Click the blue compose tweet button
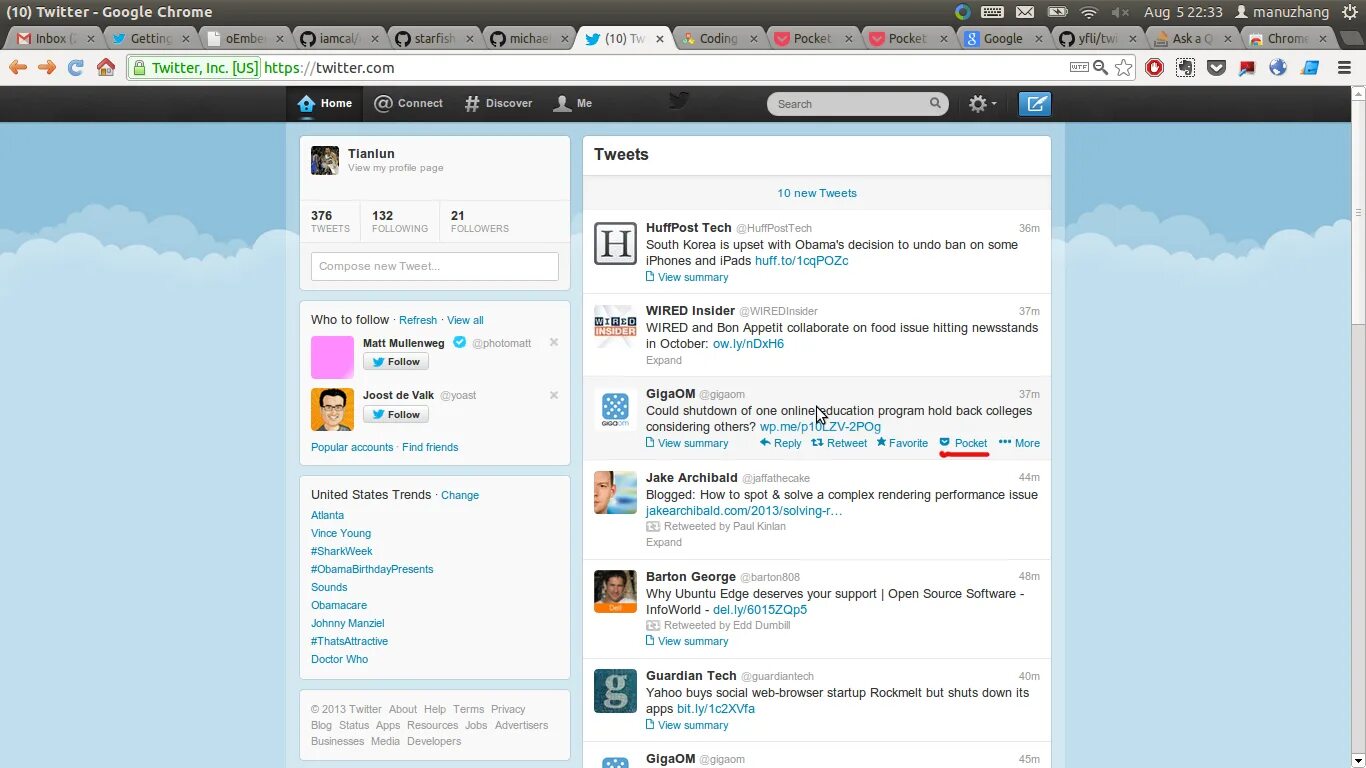 point(1035,104)
